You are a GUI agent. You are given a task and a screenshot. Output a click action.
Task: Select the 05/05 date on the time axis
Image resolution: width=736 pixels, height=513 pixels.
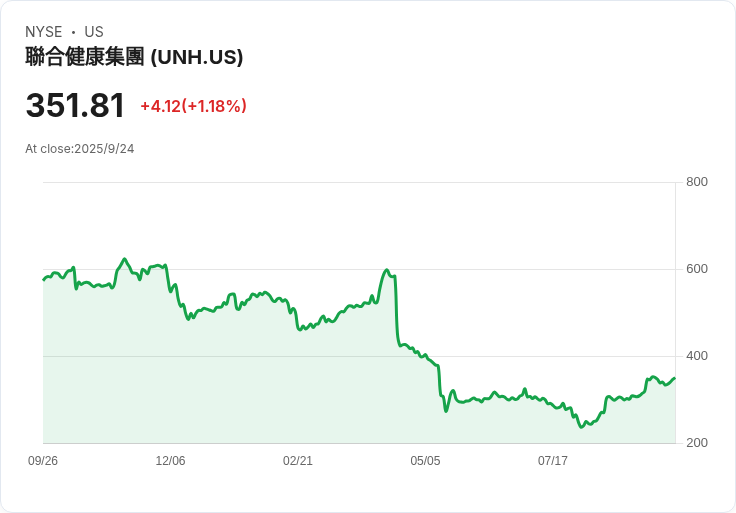(x=425, y=461)
